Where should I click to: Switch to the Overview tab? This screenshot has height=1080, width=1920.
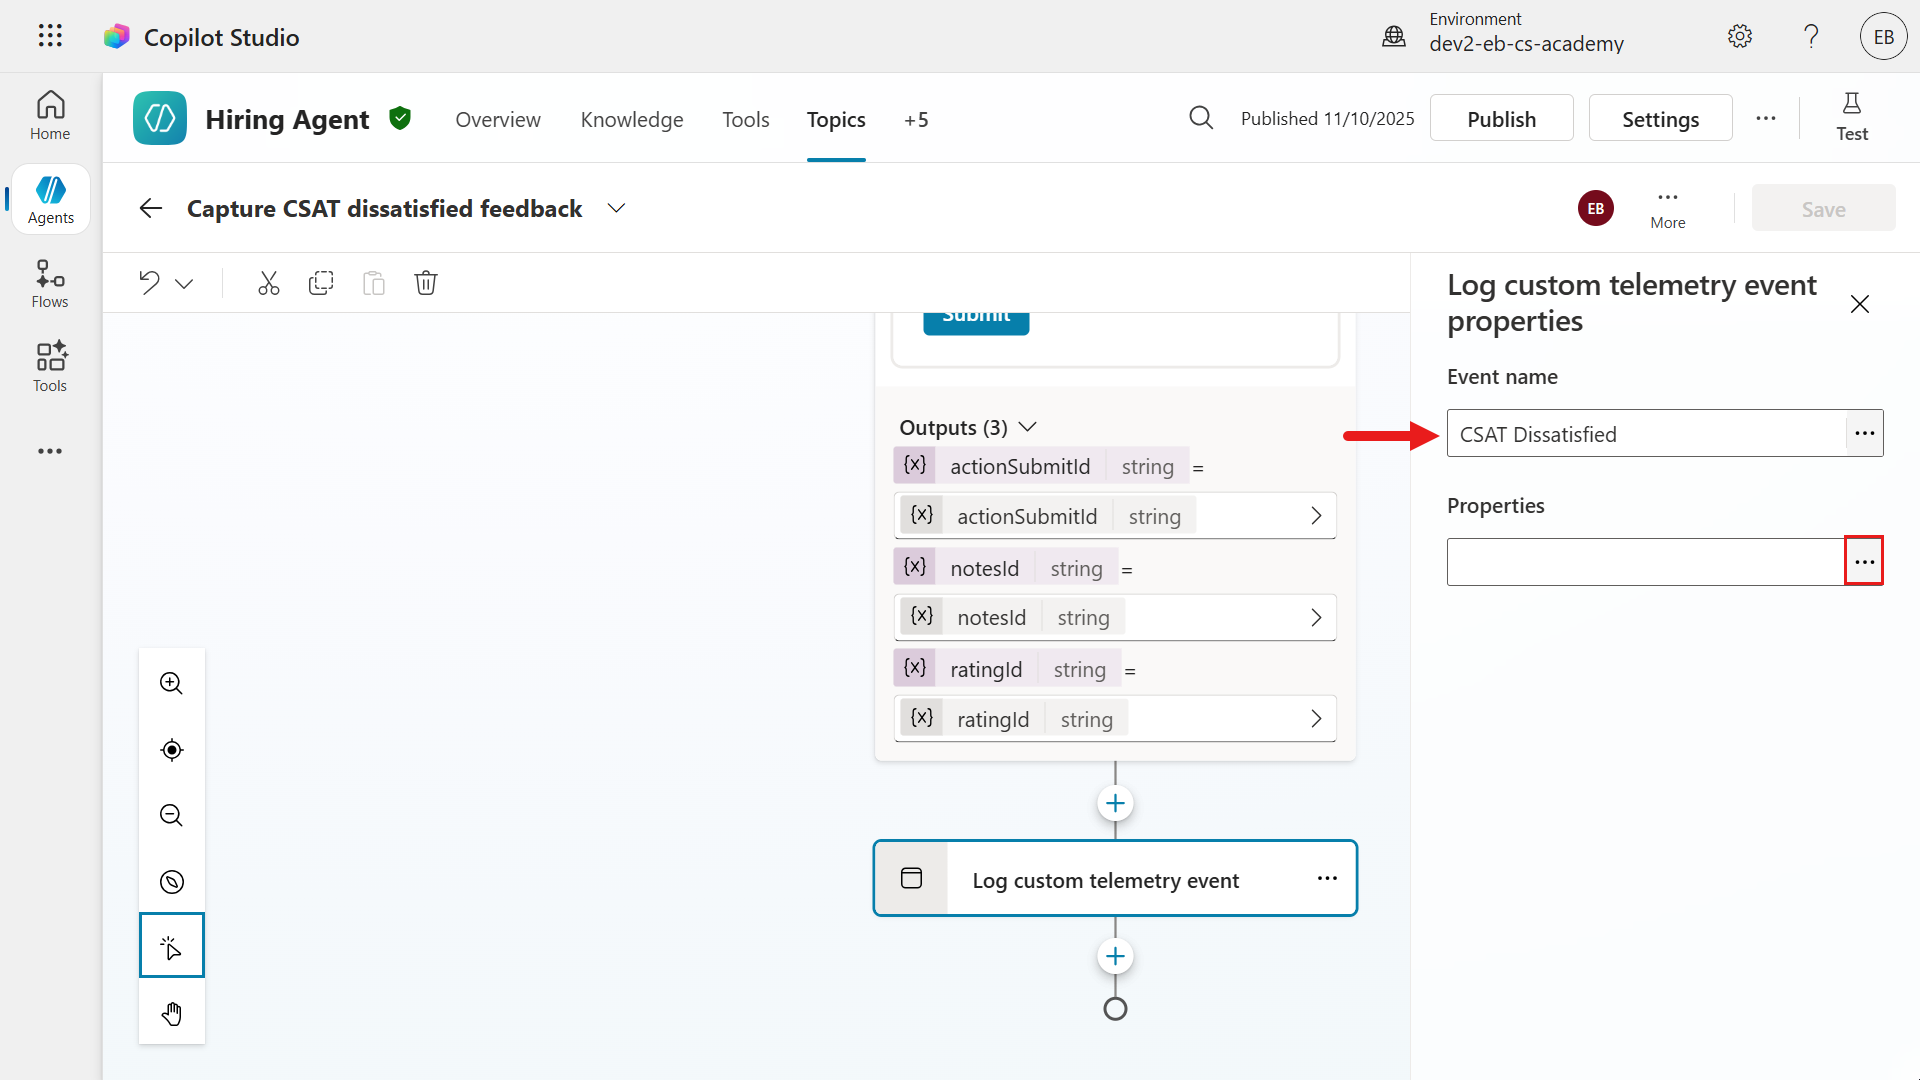pos(498,120)
